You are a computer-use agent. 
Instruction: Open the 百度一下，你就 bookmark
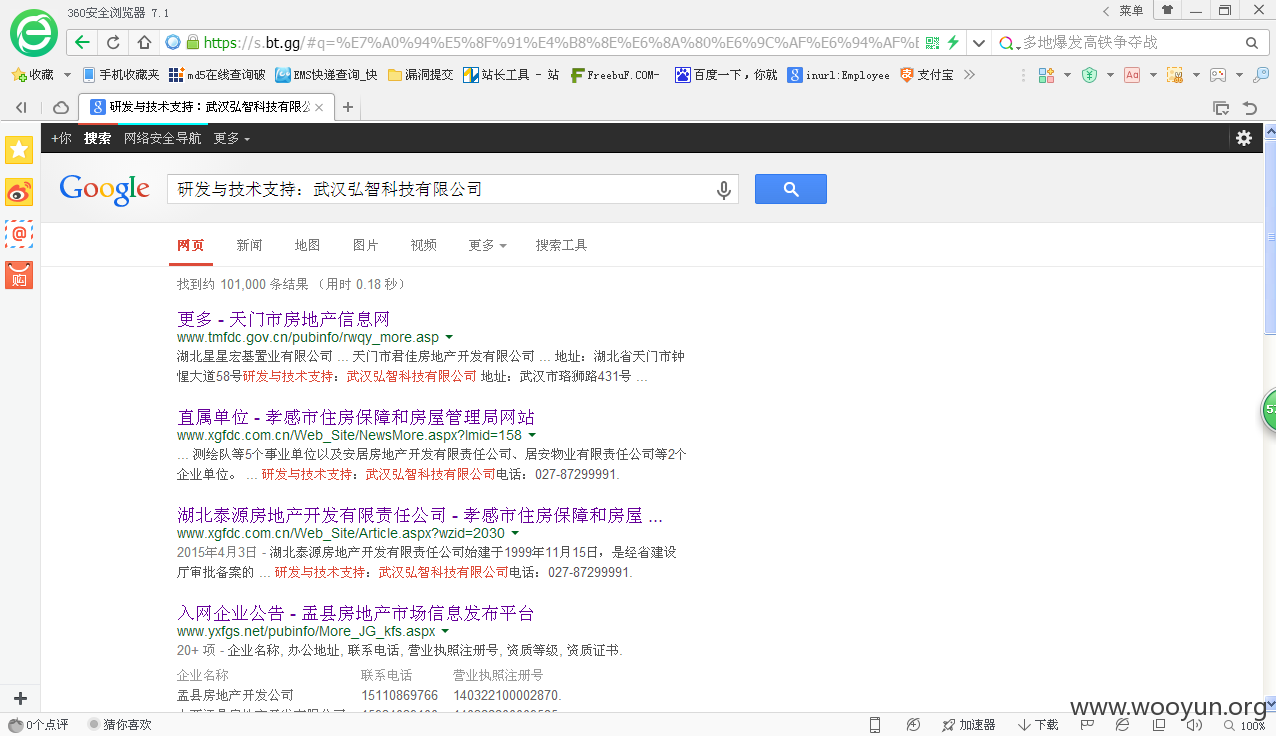(726, 75)
